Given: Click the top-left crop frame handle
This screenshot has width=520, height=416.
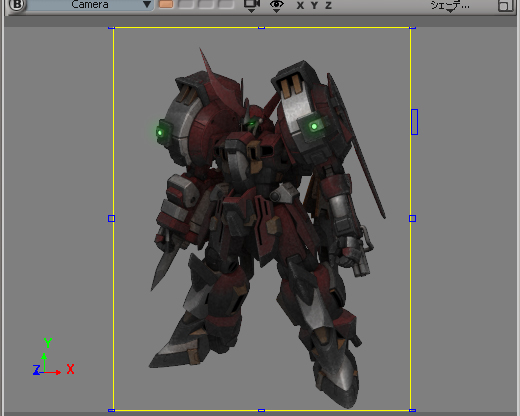Looking at the screenshot, I should click(111, 28).
